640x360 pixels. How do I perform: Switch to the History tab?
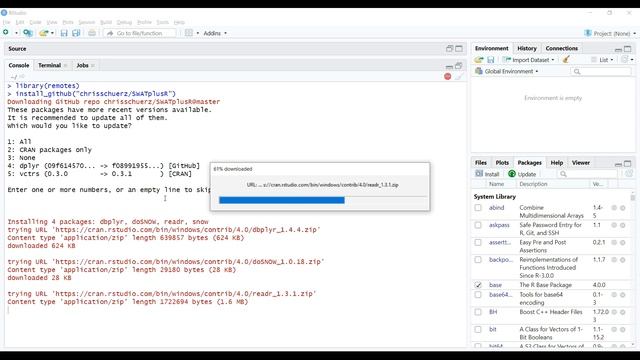[x=527, y=48]
